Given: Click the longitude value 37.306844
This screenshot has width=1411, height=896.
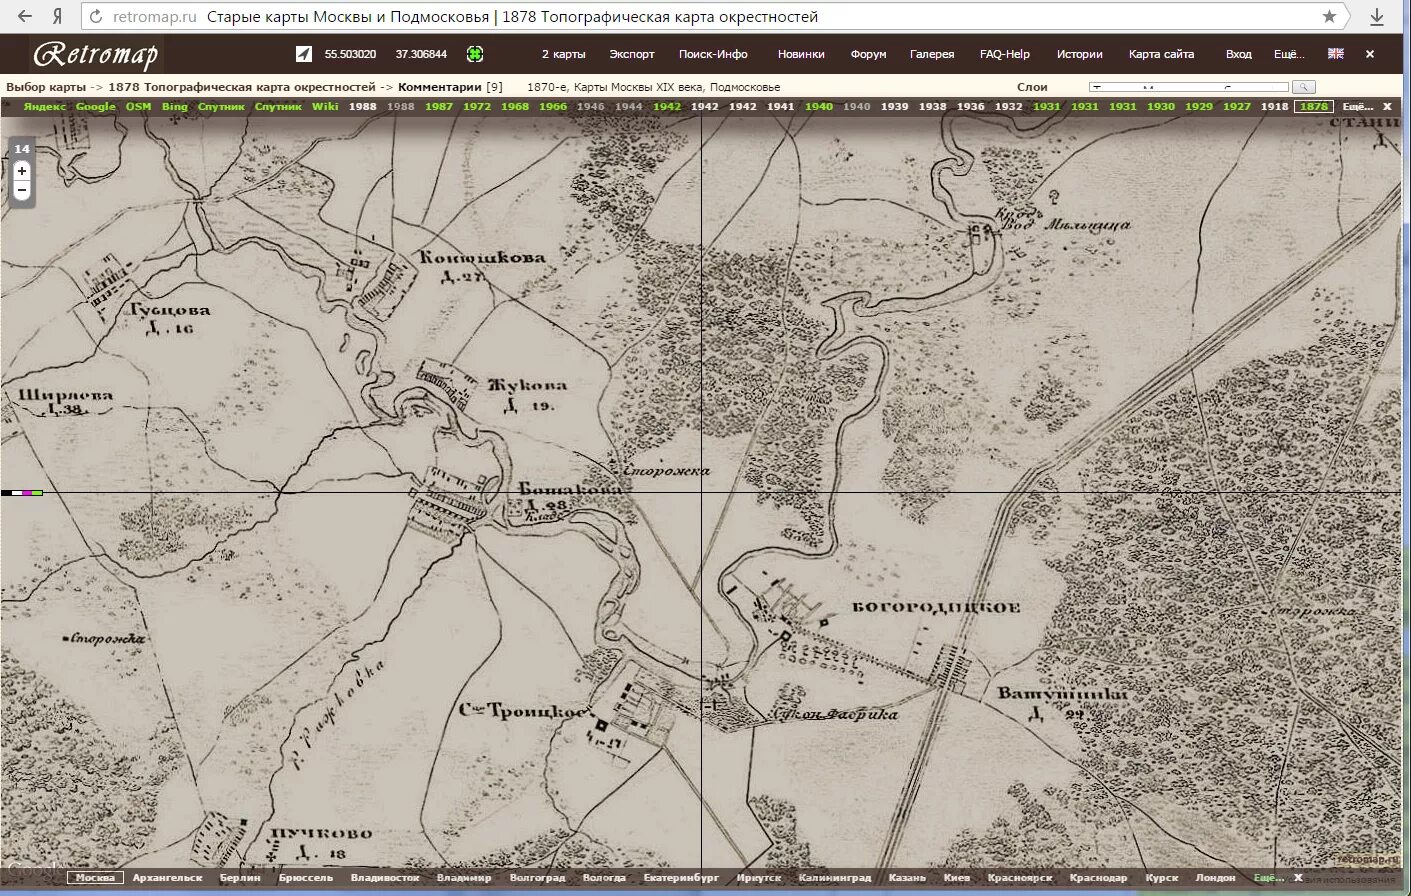Looking at the screenshot, I should coord(421,54).
